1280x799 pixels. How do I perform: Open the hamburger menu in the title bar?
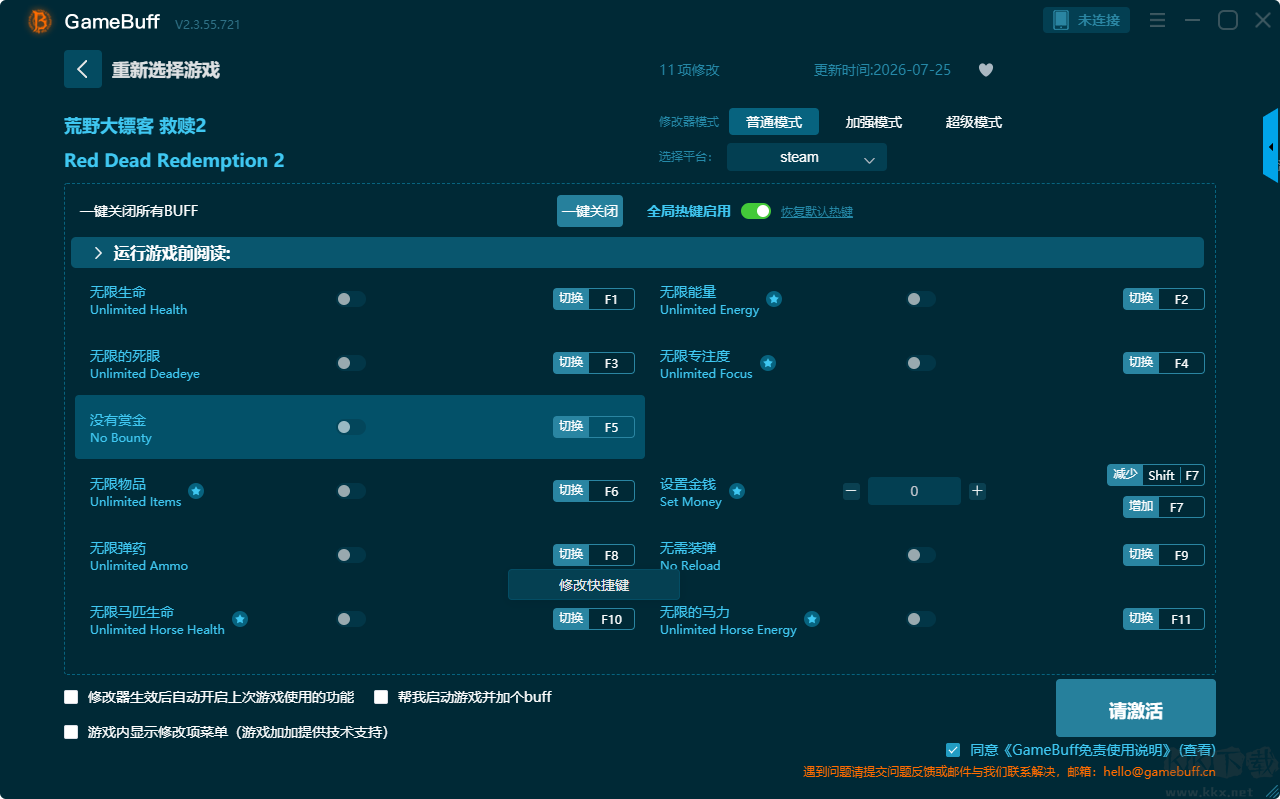pyautogui.click(x=1157, y=20)
